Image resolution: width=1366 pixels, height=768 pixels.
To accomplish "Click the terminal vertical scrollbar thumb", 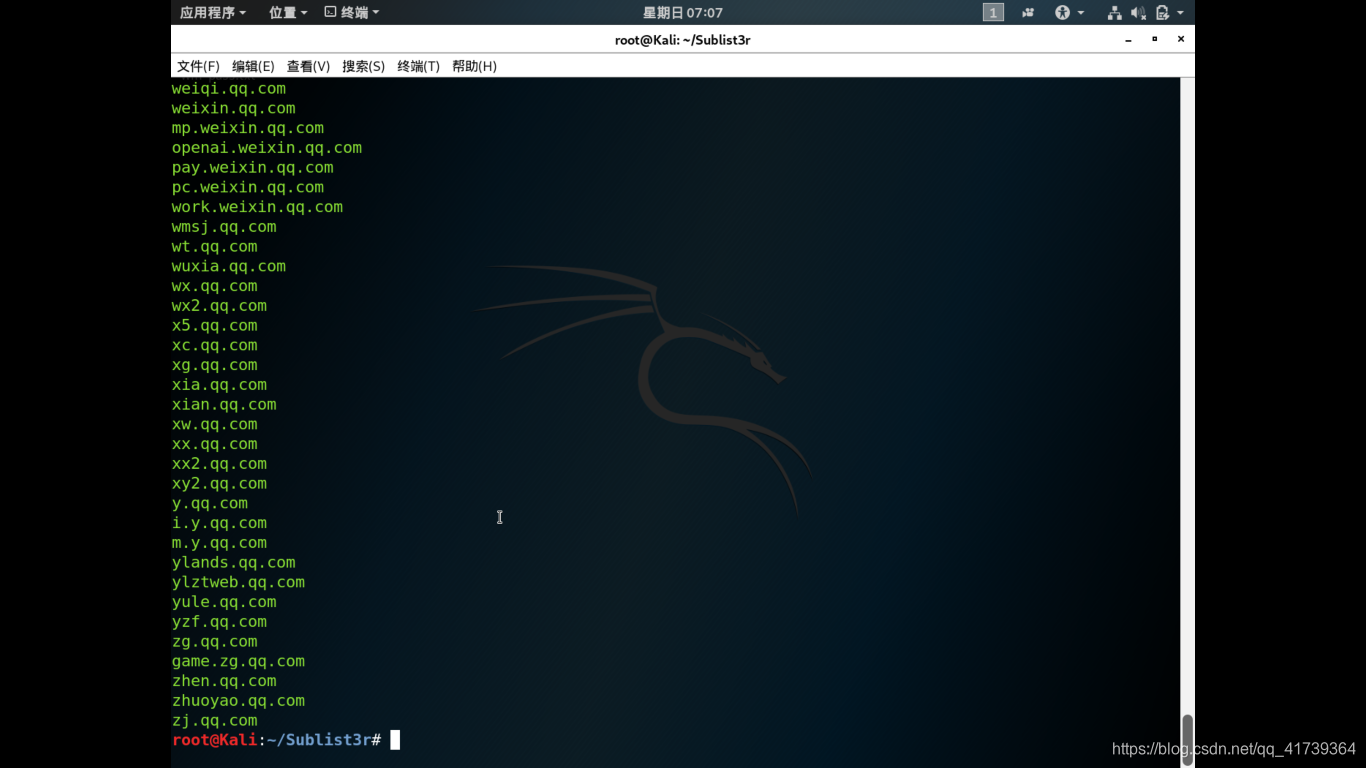I will pyautogui.click(x=1188, y=739).
